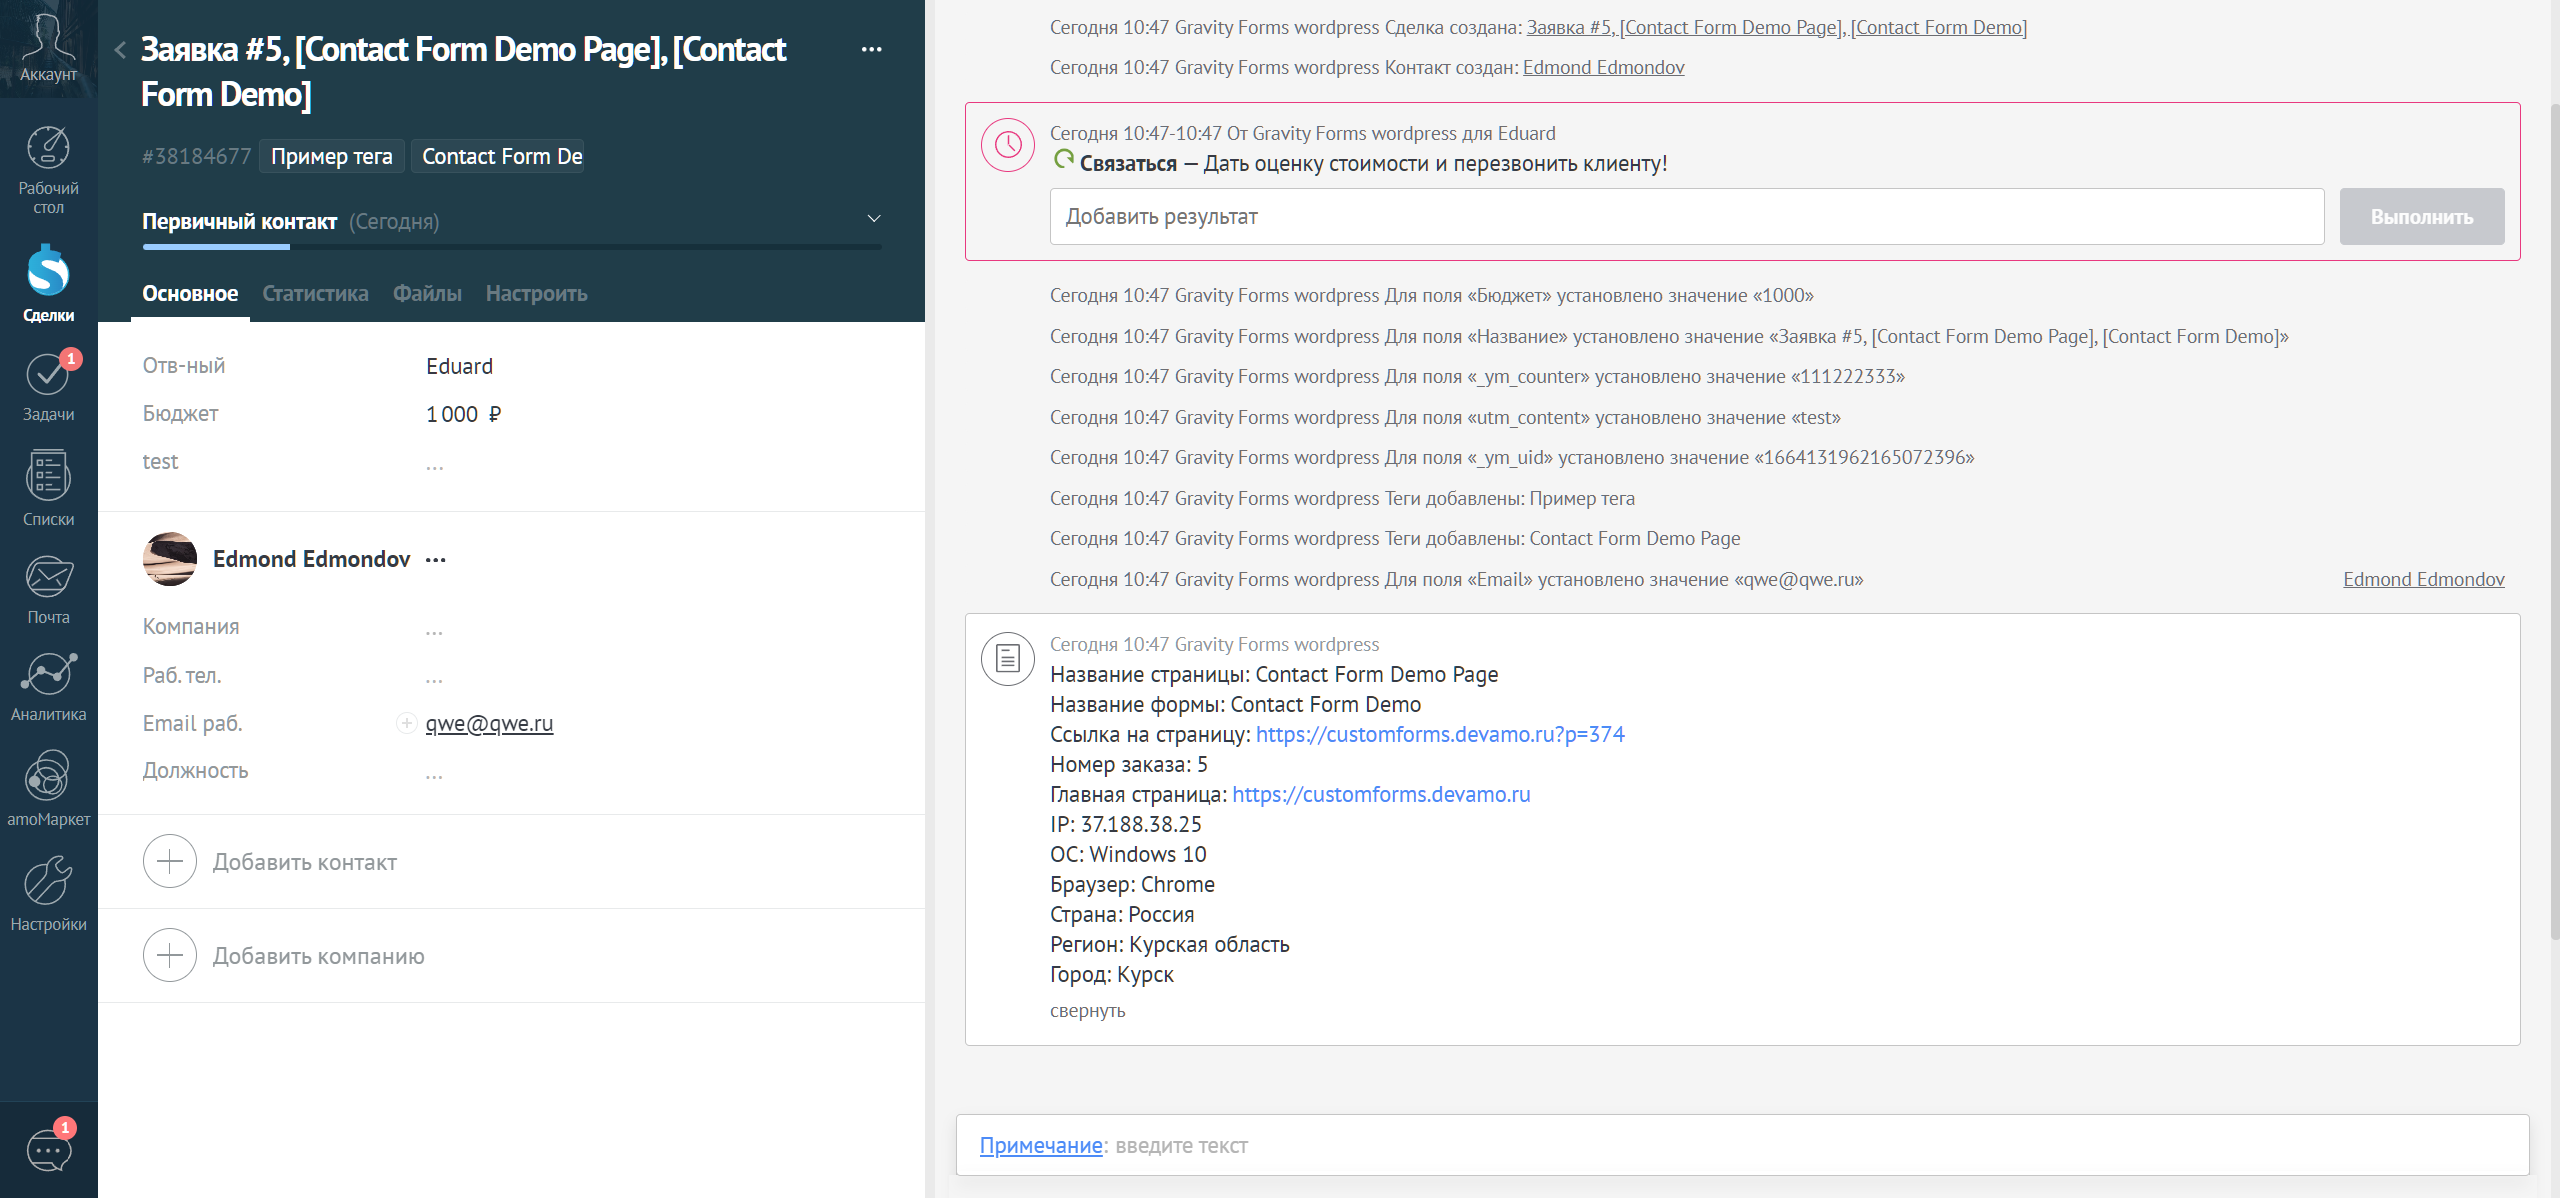Open the contact options menu next to Edmond Edmondov
The width and height of the screenshot is (2560, 1198).
(435, 560)
